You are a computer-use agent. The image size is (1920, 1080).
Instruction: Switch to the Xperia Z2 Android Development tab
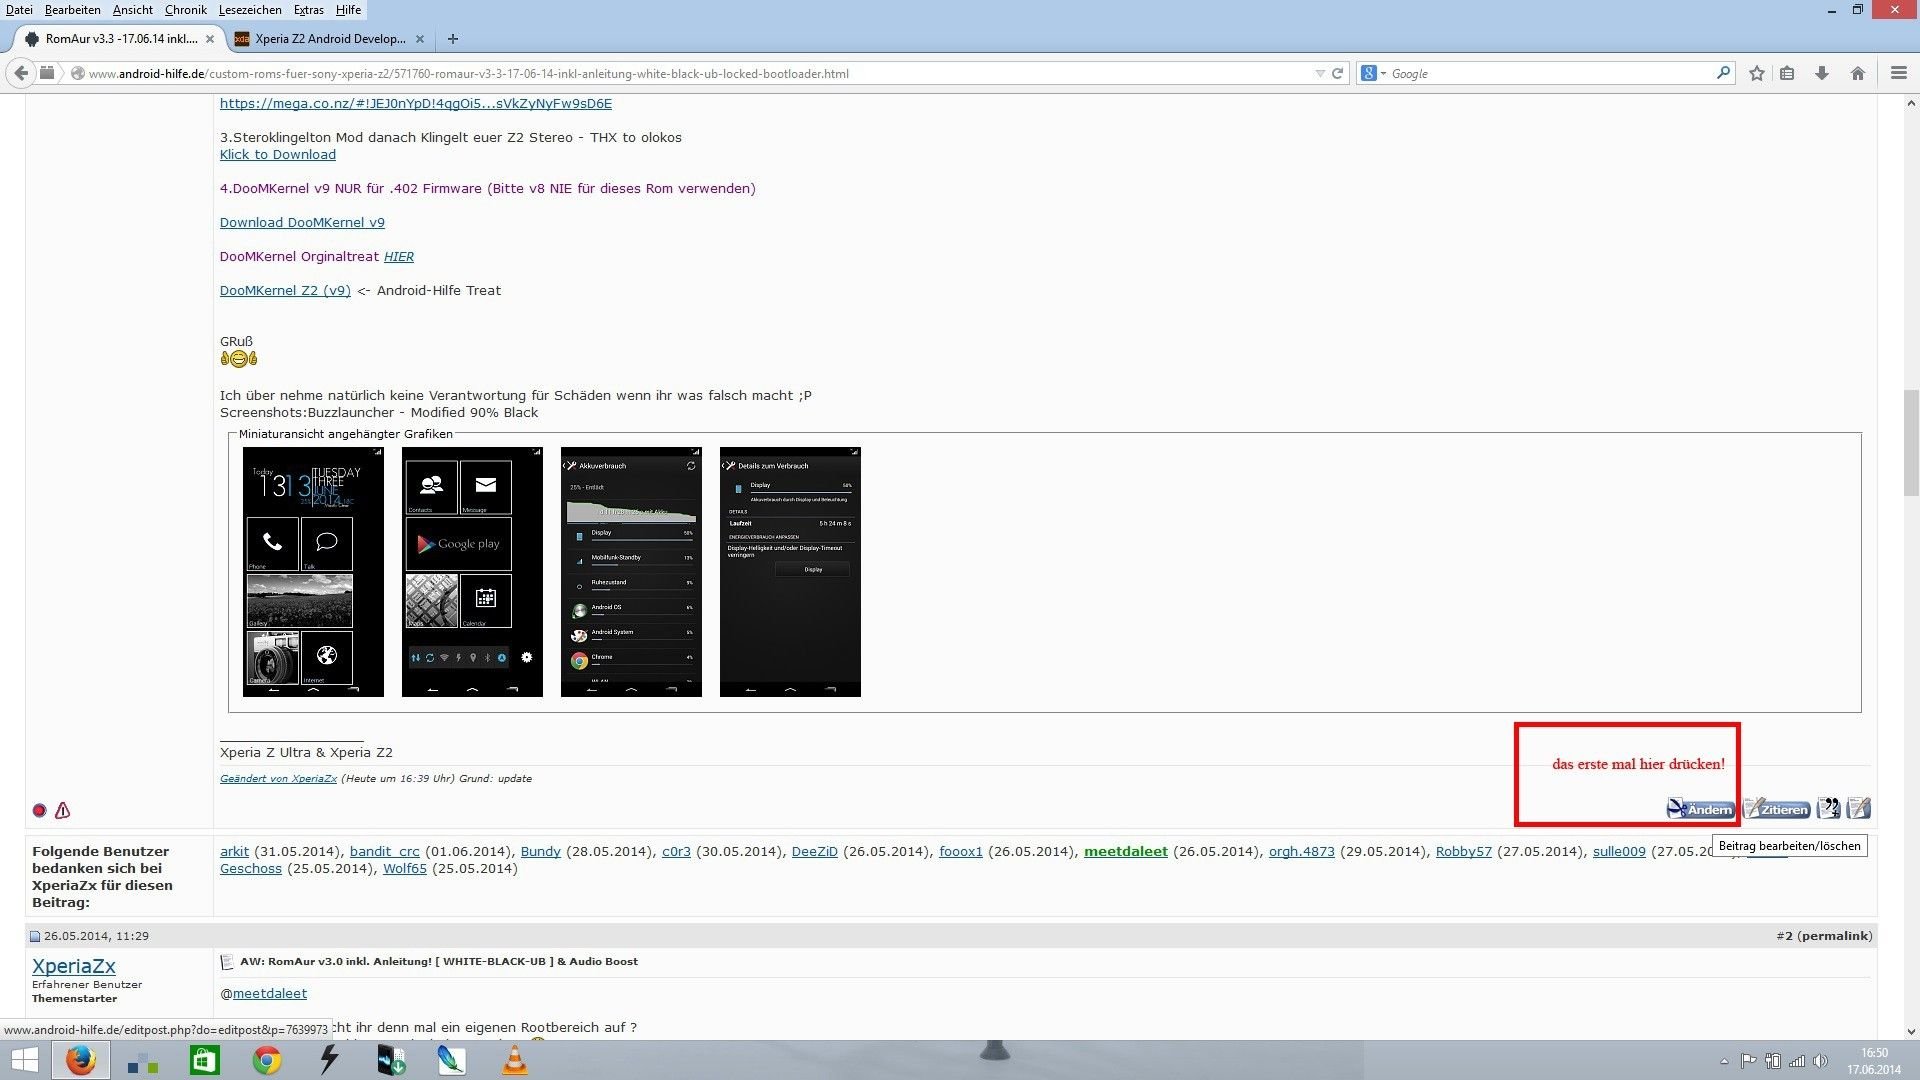(329, 39)
